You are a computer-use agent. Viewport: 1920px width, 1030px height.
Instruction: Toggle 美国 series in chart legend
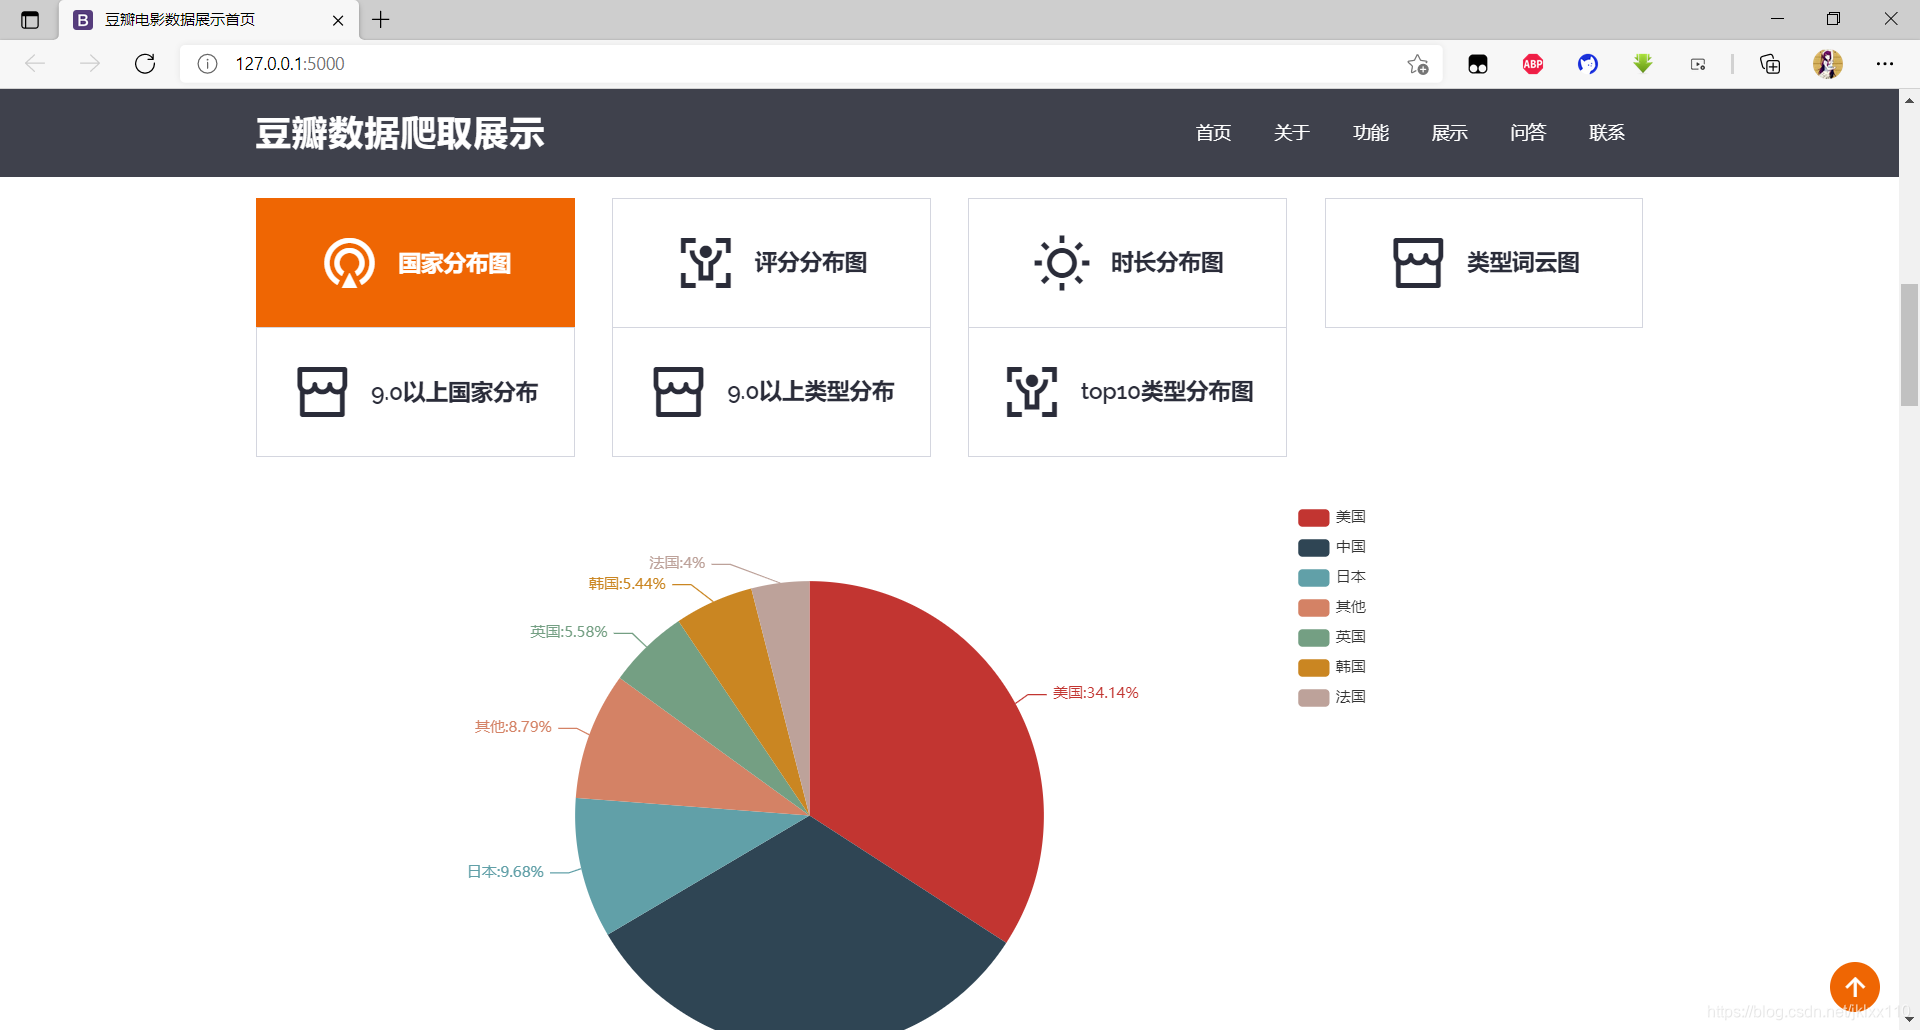tap(1332, 517)
